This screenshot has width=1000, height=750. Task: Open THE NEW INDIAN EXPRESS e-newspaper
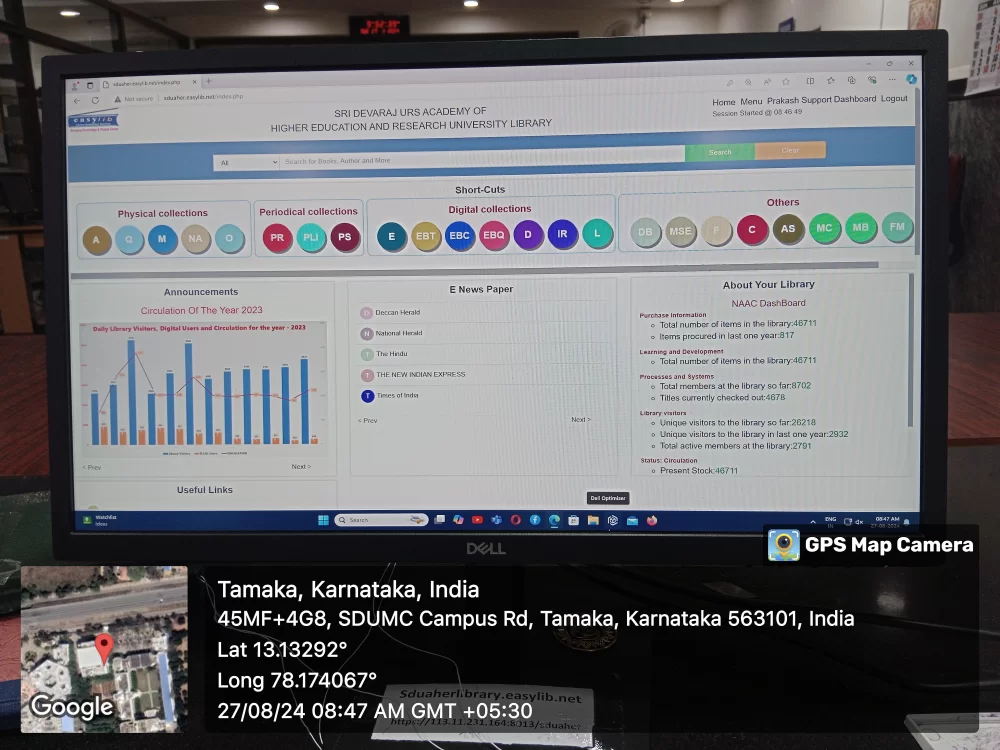[x=420, y=375]
